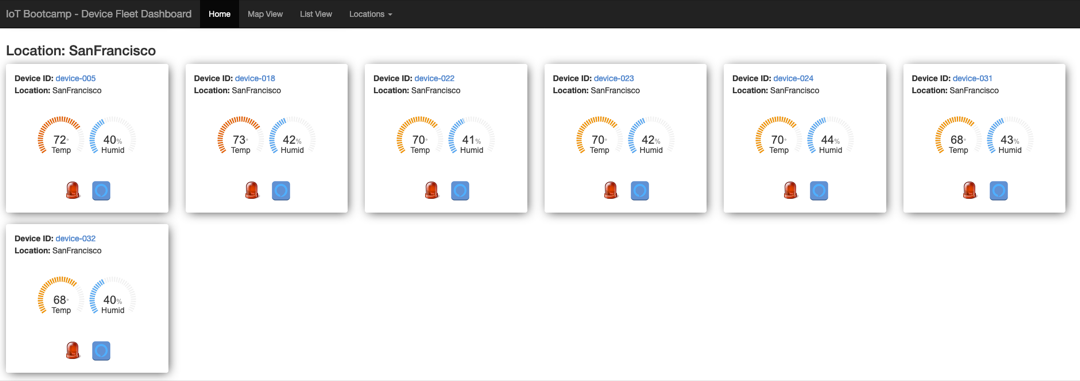
Task: Click the blue button icon on device-031
Action: pos(999,191)
